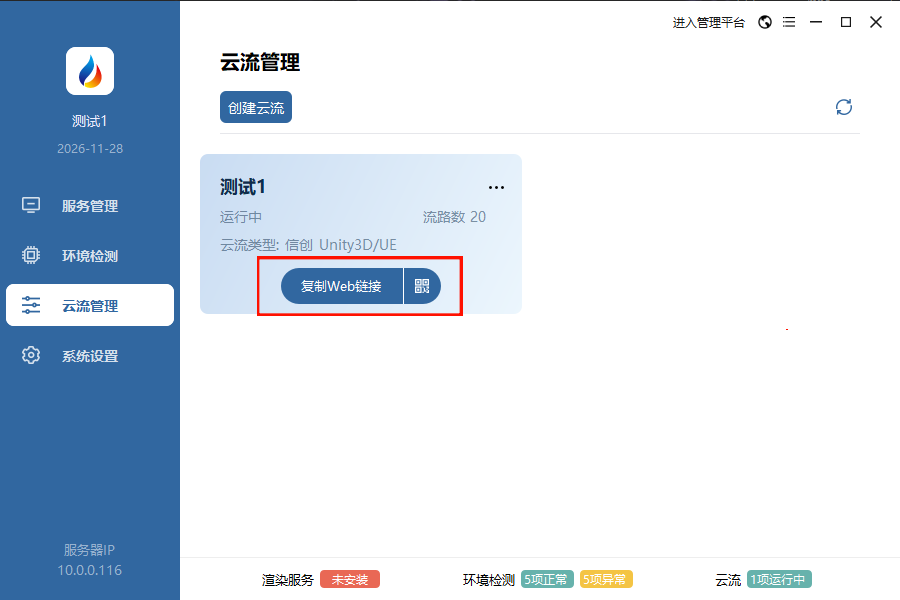Open 服务管理 in the sidebar
This screenshot has height=600, width=900.
pyautogui.click(x=90, y=206)
